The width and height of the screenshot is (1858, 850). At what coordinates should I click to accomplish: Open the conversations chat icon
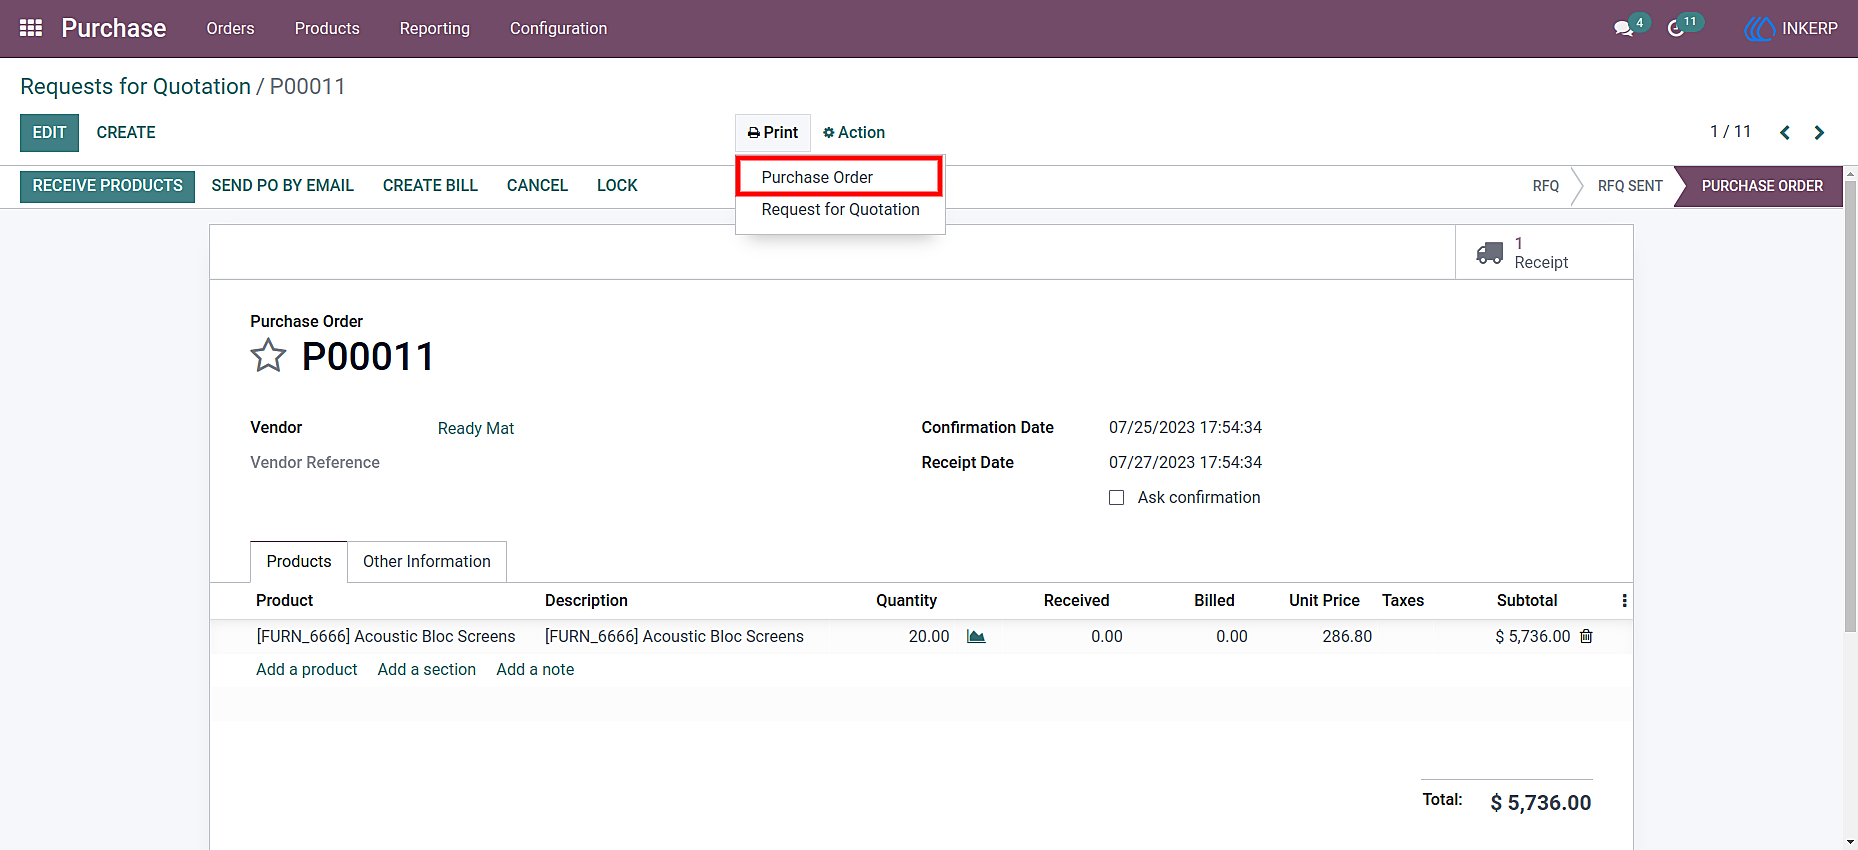point(1624,29)
